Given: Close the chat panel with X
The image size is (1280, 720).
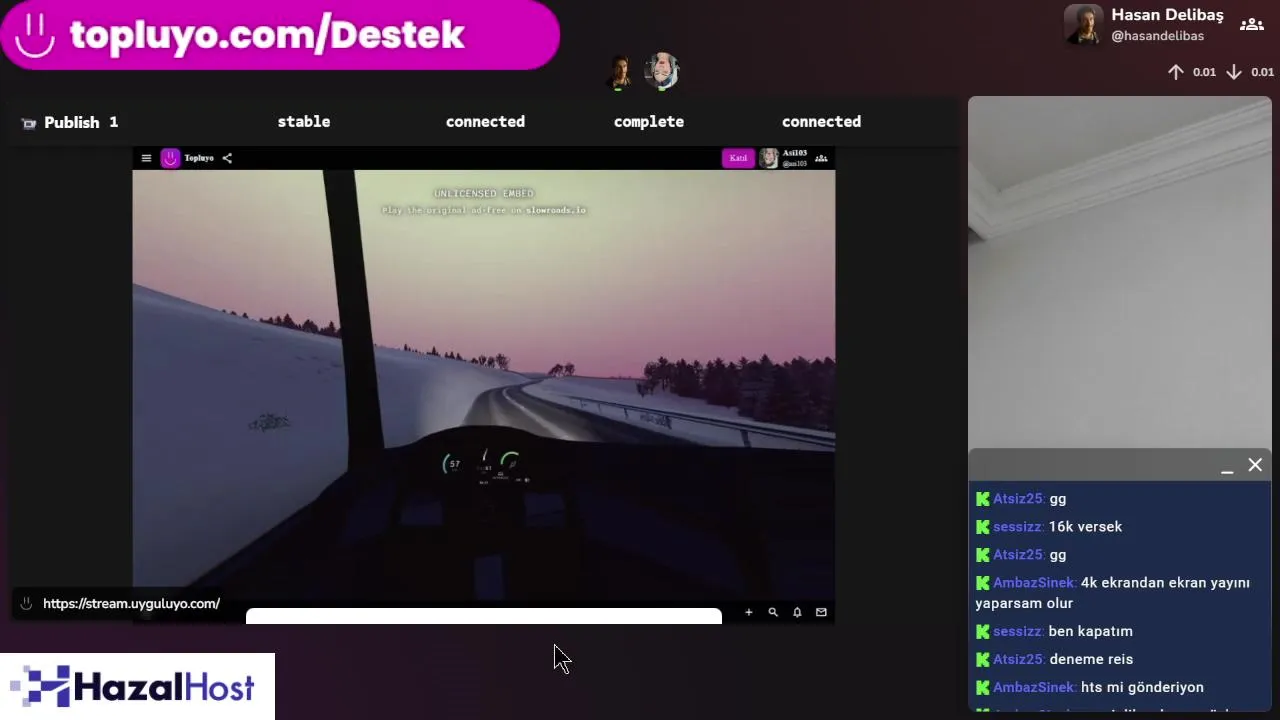Looking at the screenshot, I should click(1255, 465).
